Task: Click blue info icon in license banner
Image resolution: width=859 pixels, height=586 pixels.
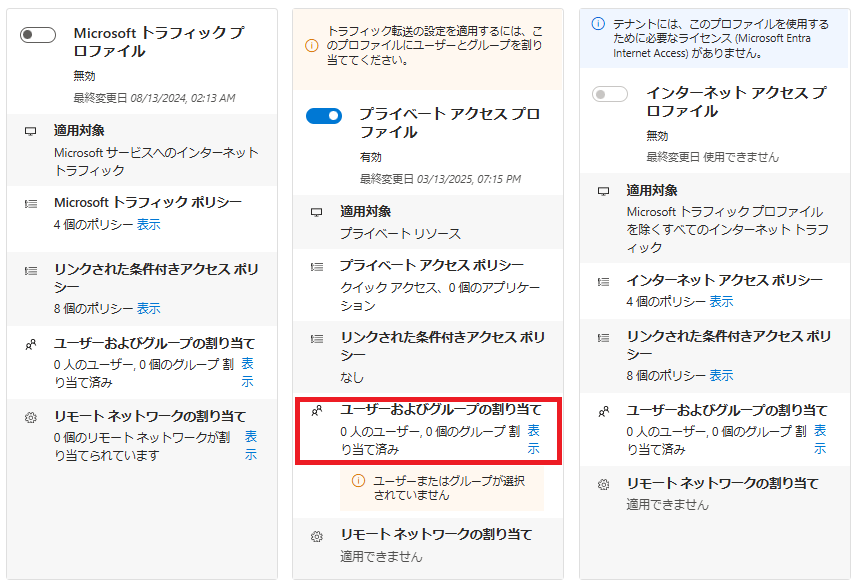Action: pos(598,24)
